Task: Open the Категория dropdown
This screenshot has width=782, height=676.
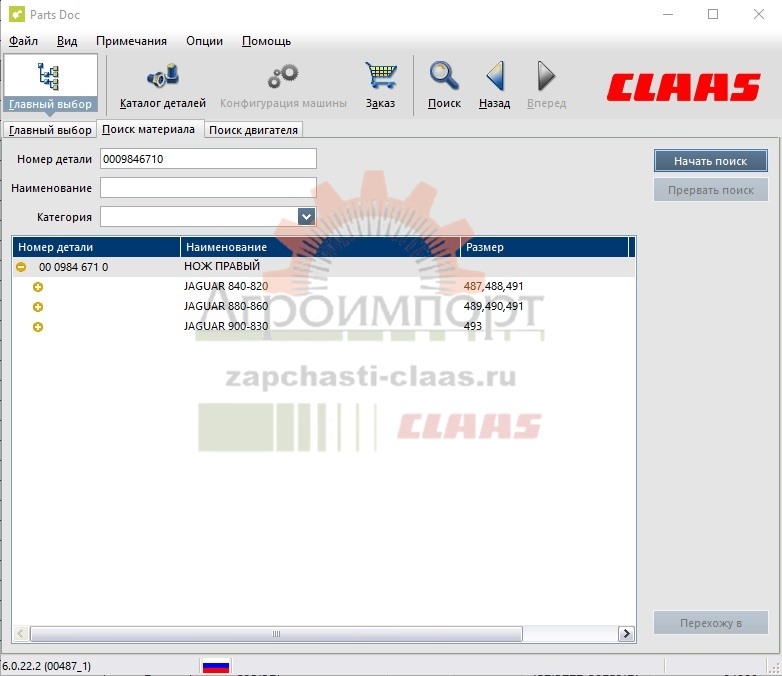Action: click(306, 217)
